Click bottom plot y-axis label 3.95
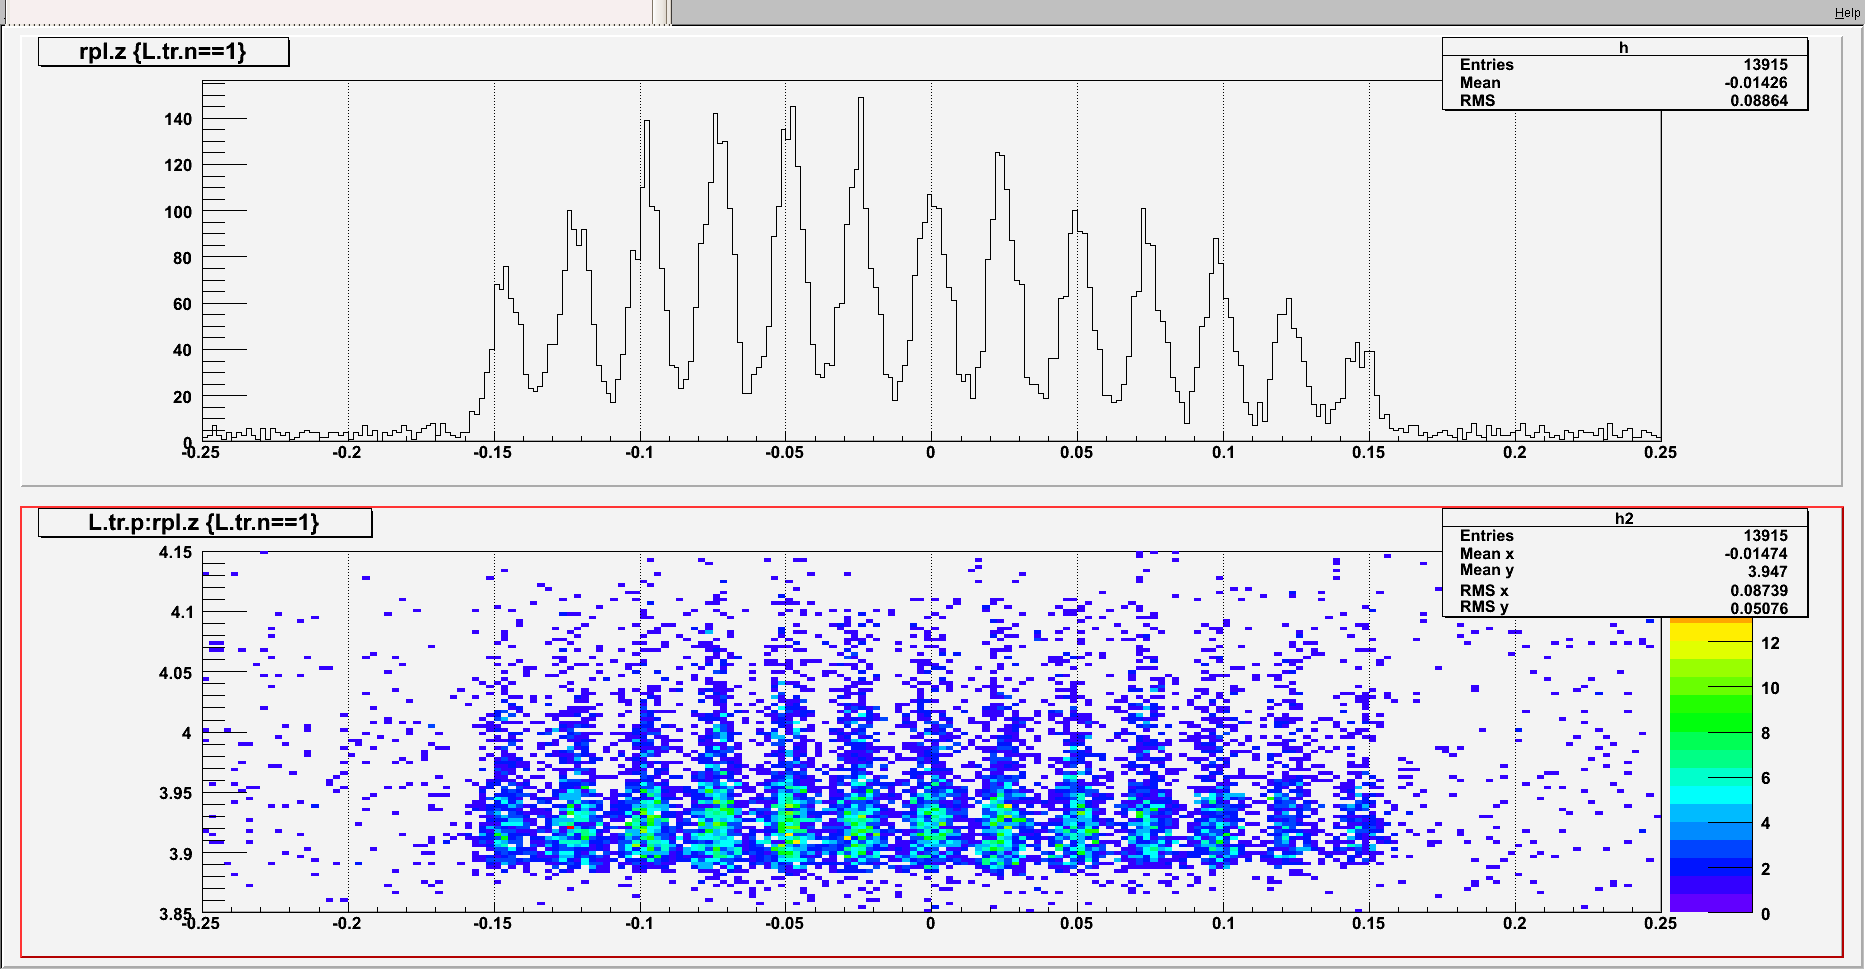The image size is (1865, 970). point(175,794)
